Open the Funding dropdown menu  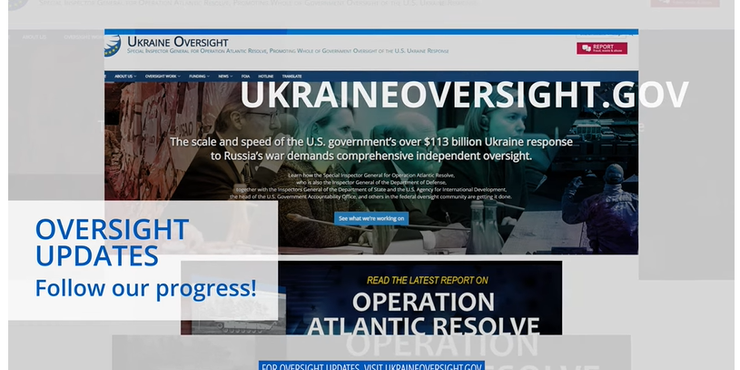click(x=199, y=76)
